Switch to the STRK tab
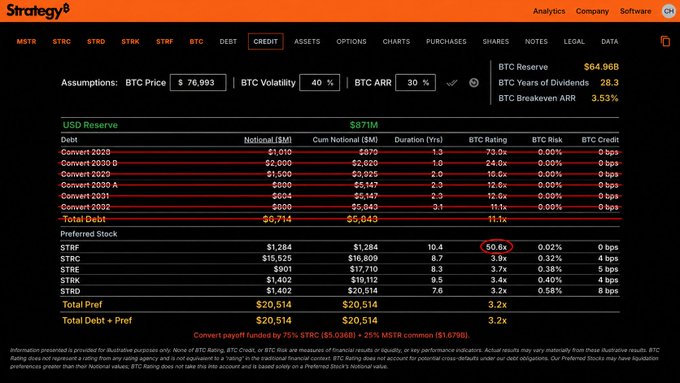 click(131, 42)
